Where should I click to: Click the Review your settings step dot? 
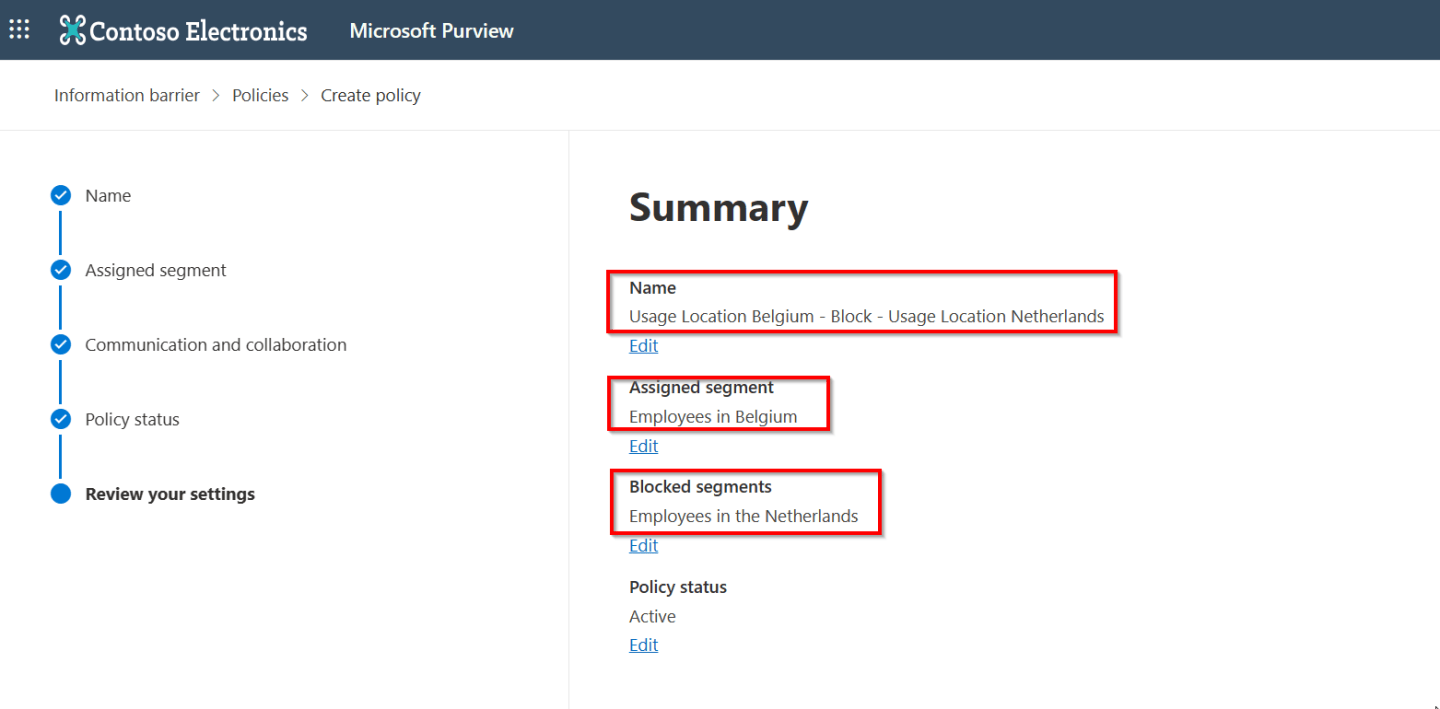61,493
